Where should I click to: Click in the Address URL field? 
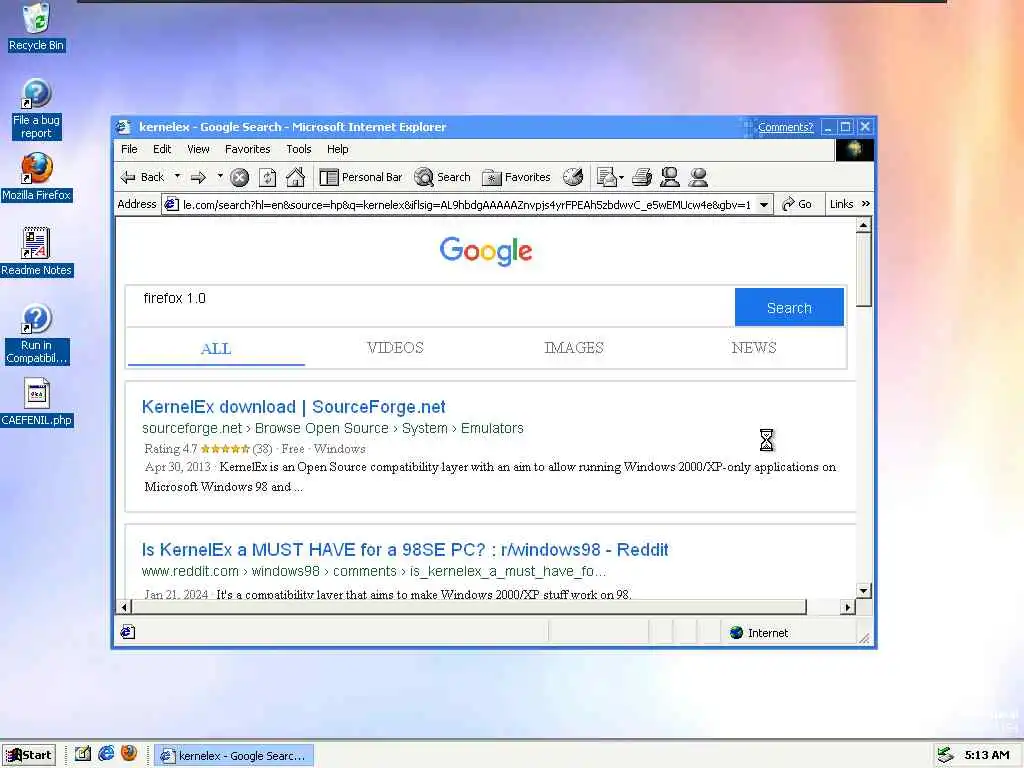(x=466, y=204)
